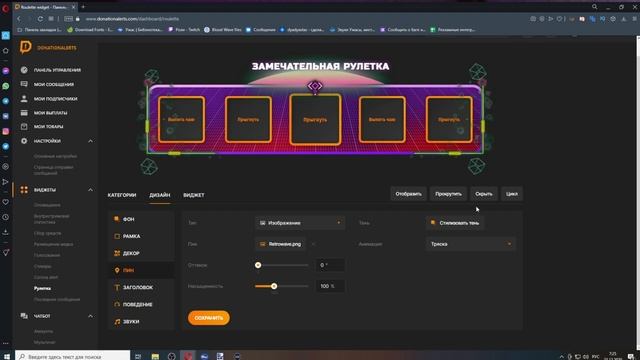640x360 pixels.
Task: Switch to the Категории tab
Action: click(x=122, y=195)
